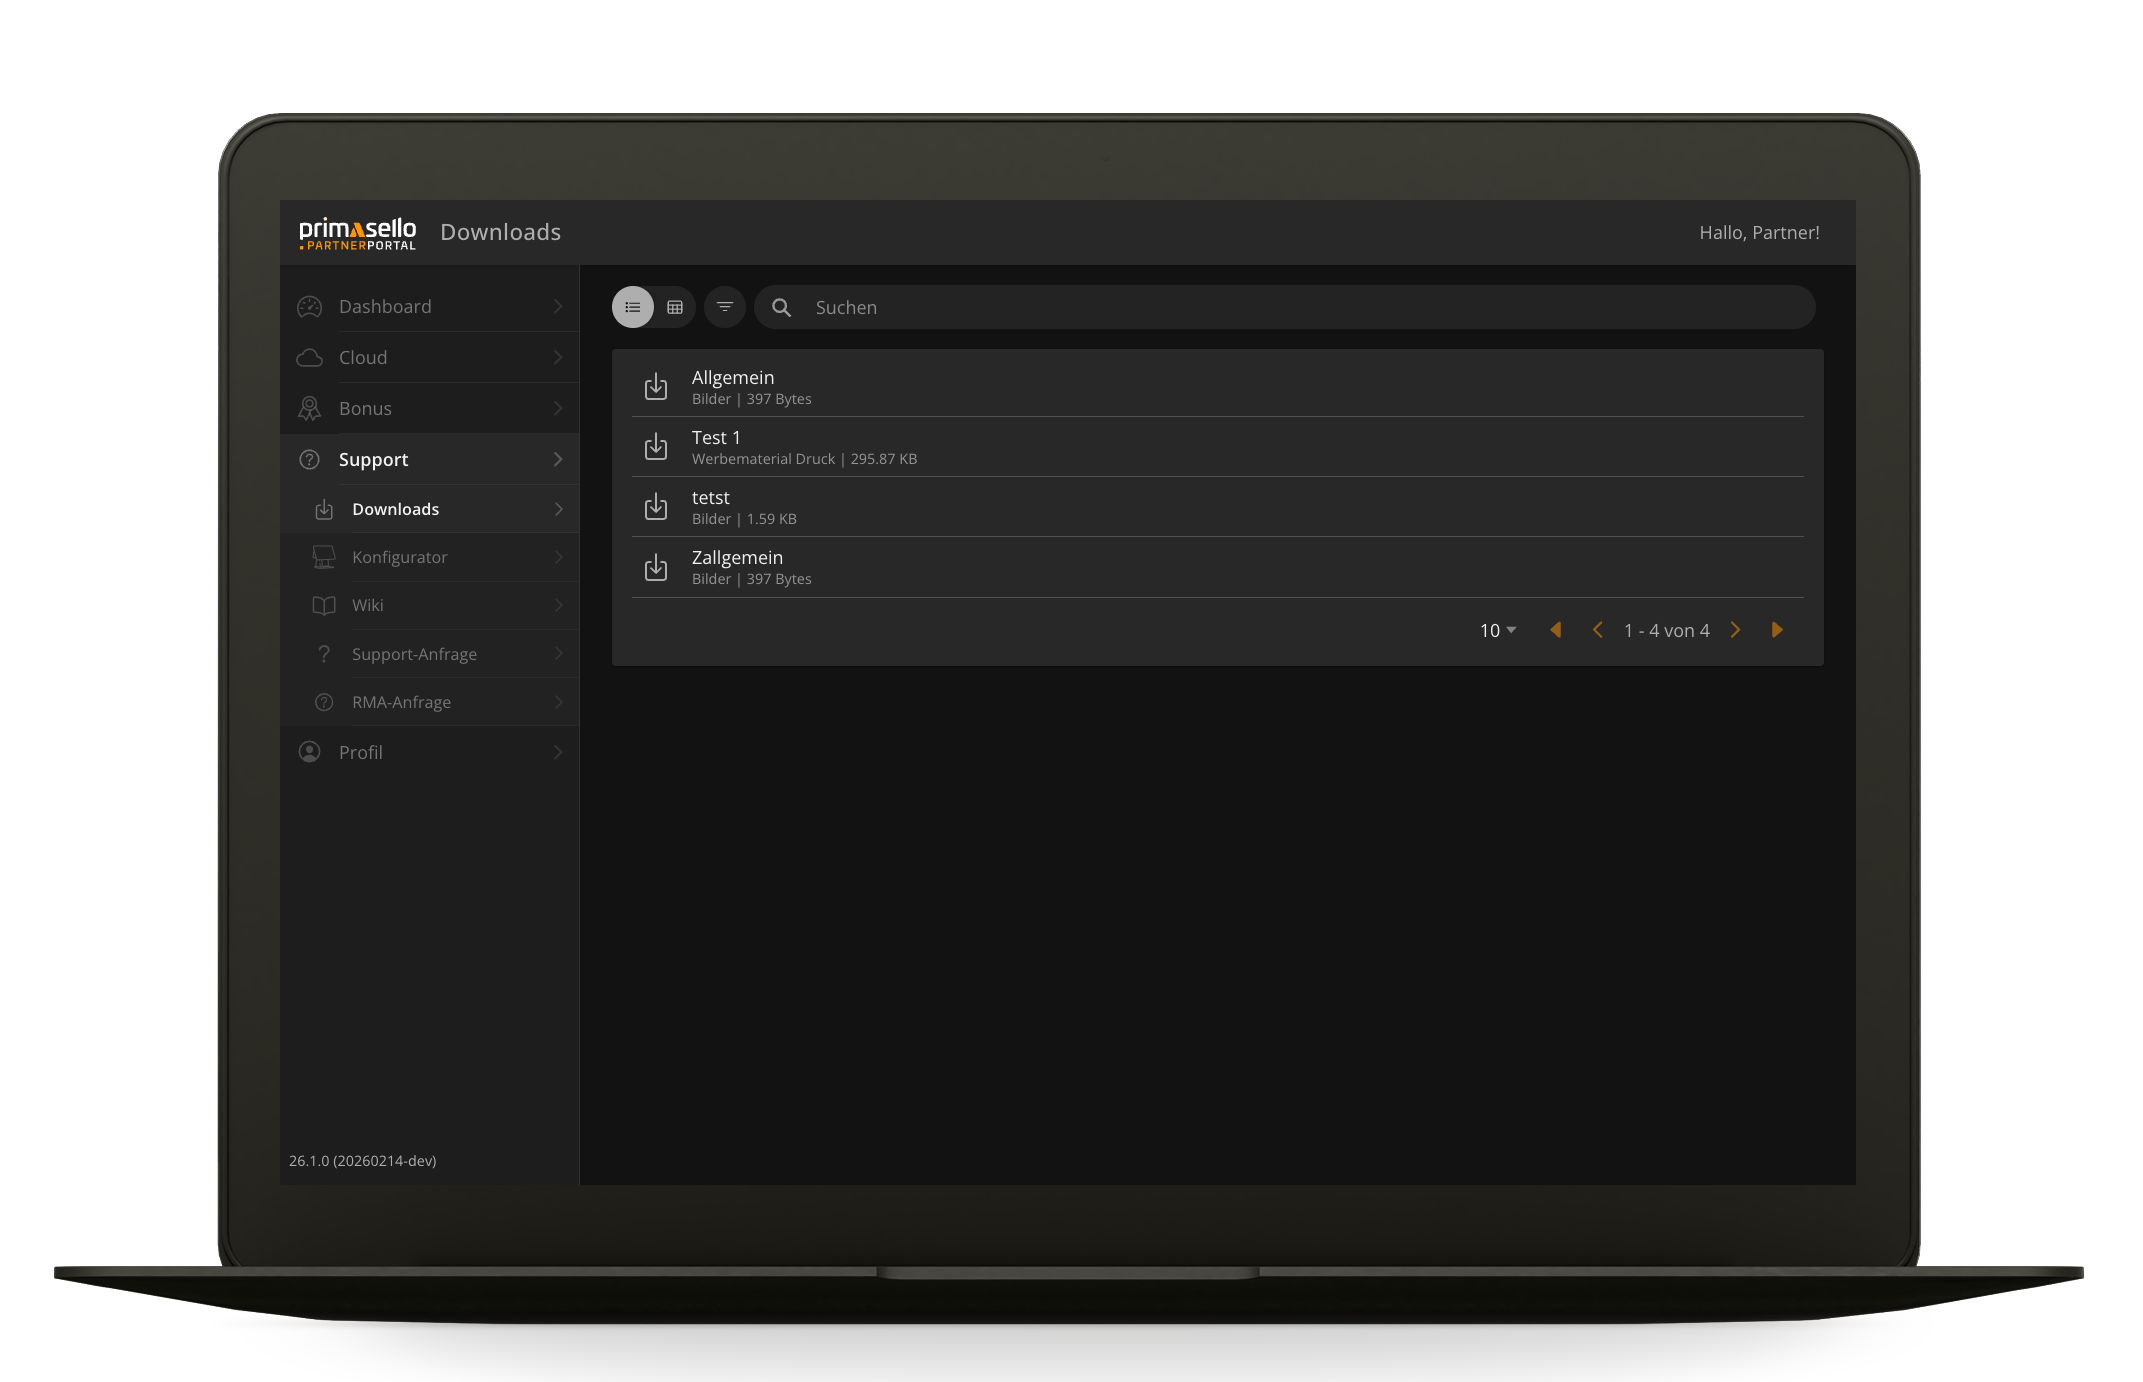This screenshot has width=2143, height=1382.
Task: Click download icon for Allgemein file
Action: [x=655, y=387]
